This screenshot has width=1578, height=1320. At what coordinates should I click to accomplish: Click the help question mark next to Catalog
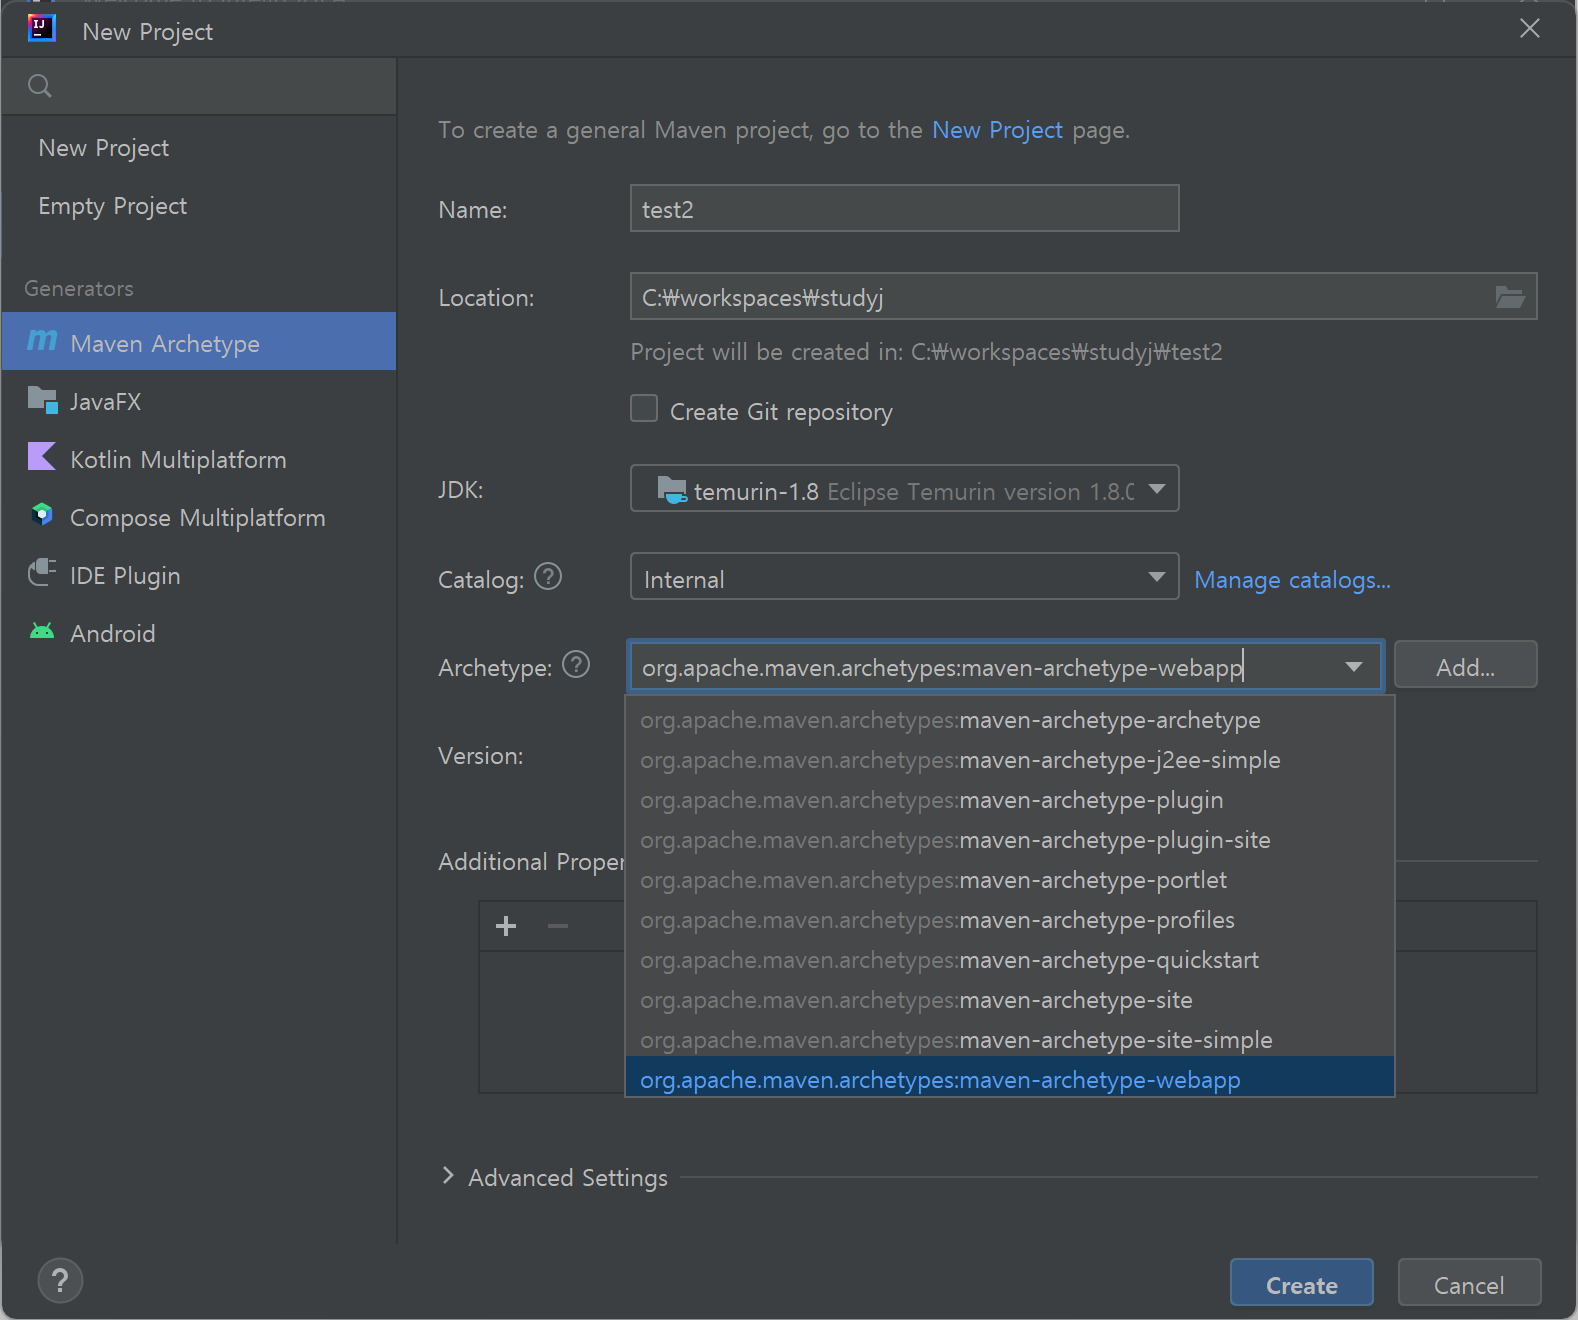coord(548,577)
